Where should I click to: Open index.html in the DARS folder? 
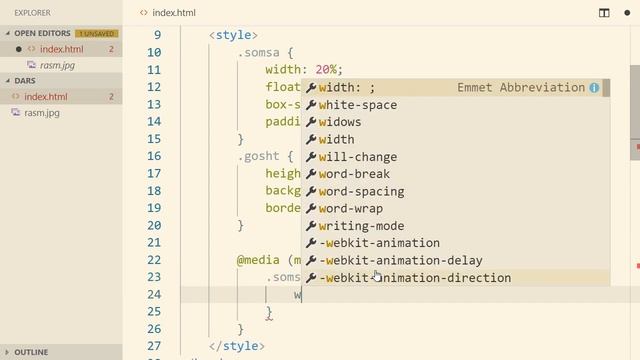point(61,97)
